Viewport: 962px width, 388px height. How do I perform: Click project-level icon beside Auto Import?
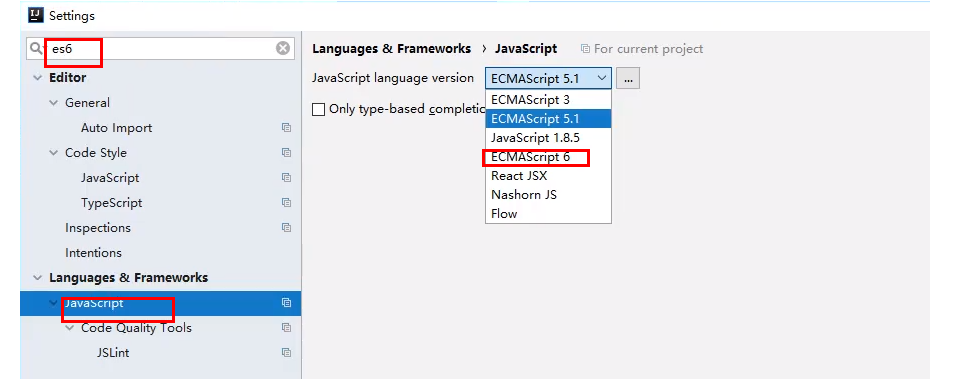(x=286, y=128)
